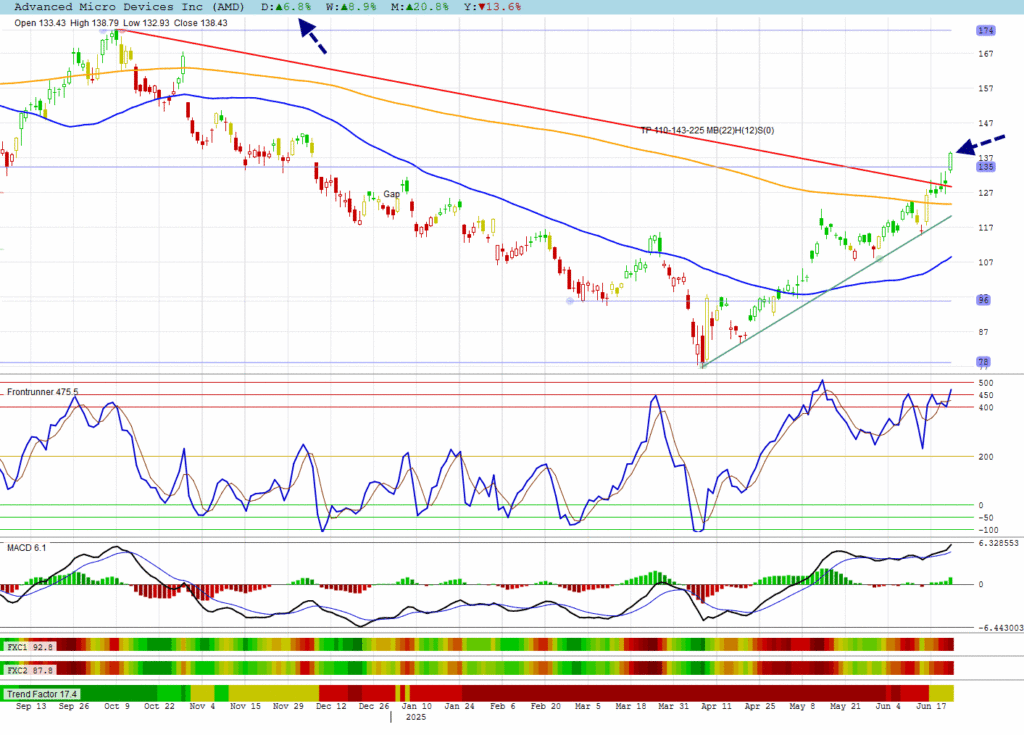Screen dimensions: 1024x735
Task: Select the highlighted 174 price level tag
Action: [985, 31]
